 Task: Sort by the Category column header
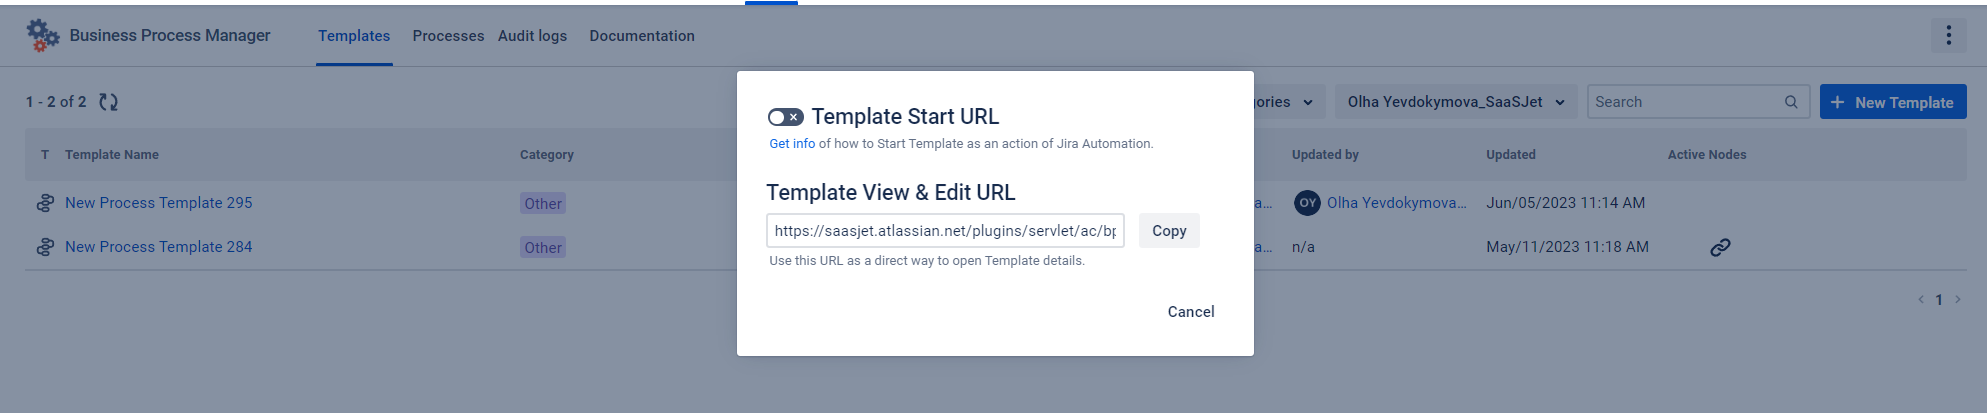click(547, 155)
